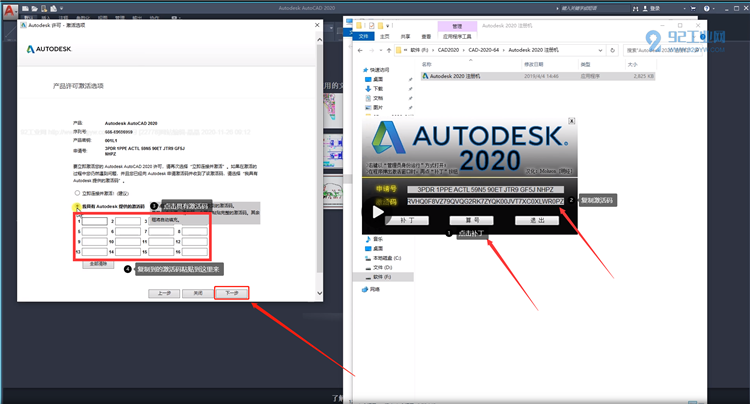Close the Autodesk license activation dialog
The width and height of the screenshot is (750, 404).
pos(317,25)
